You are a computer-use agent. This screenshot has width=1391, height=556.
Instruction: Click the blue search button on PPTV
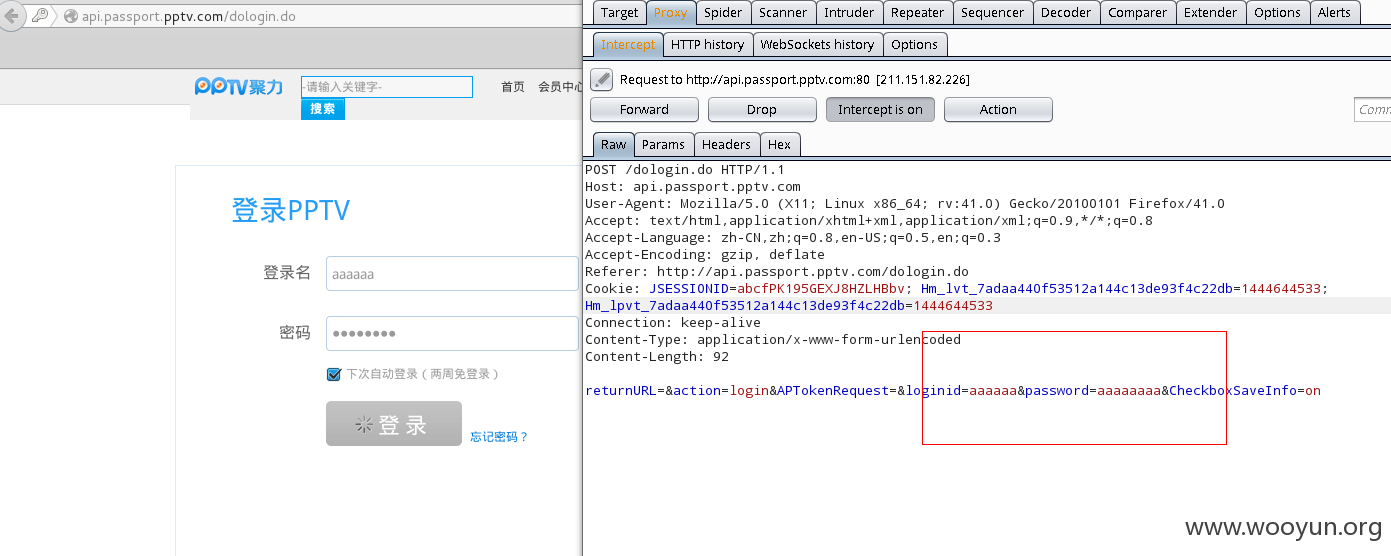tap(322, 109)
